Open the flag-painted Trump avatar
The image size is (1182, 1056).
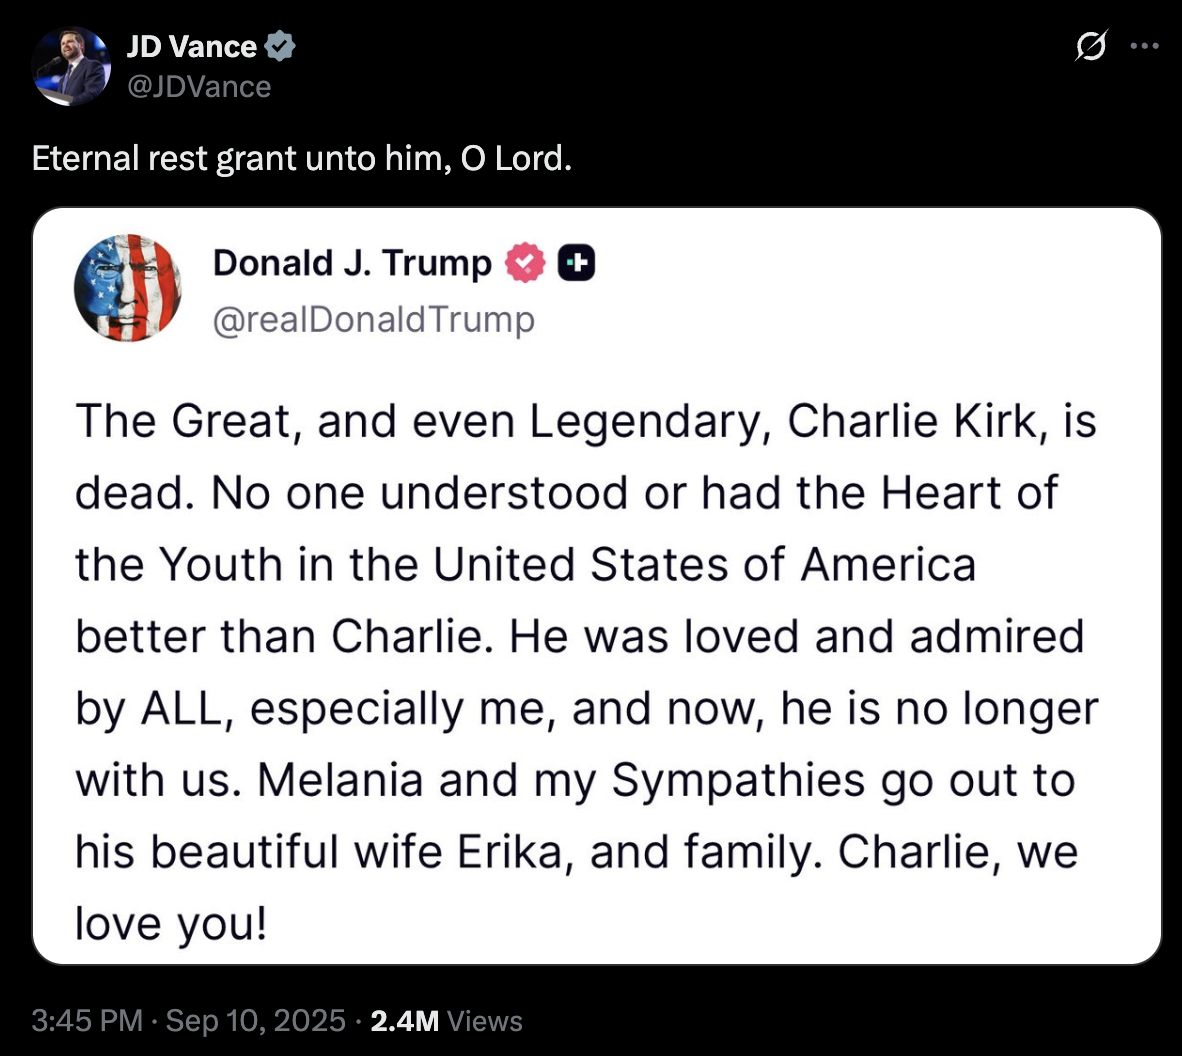[128, 288]
